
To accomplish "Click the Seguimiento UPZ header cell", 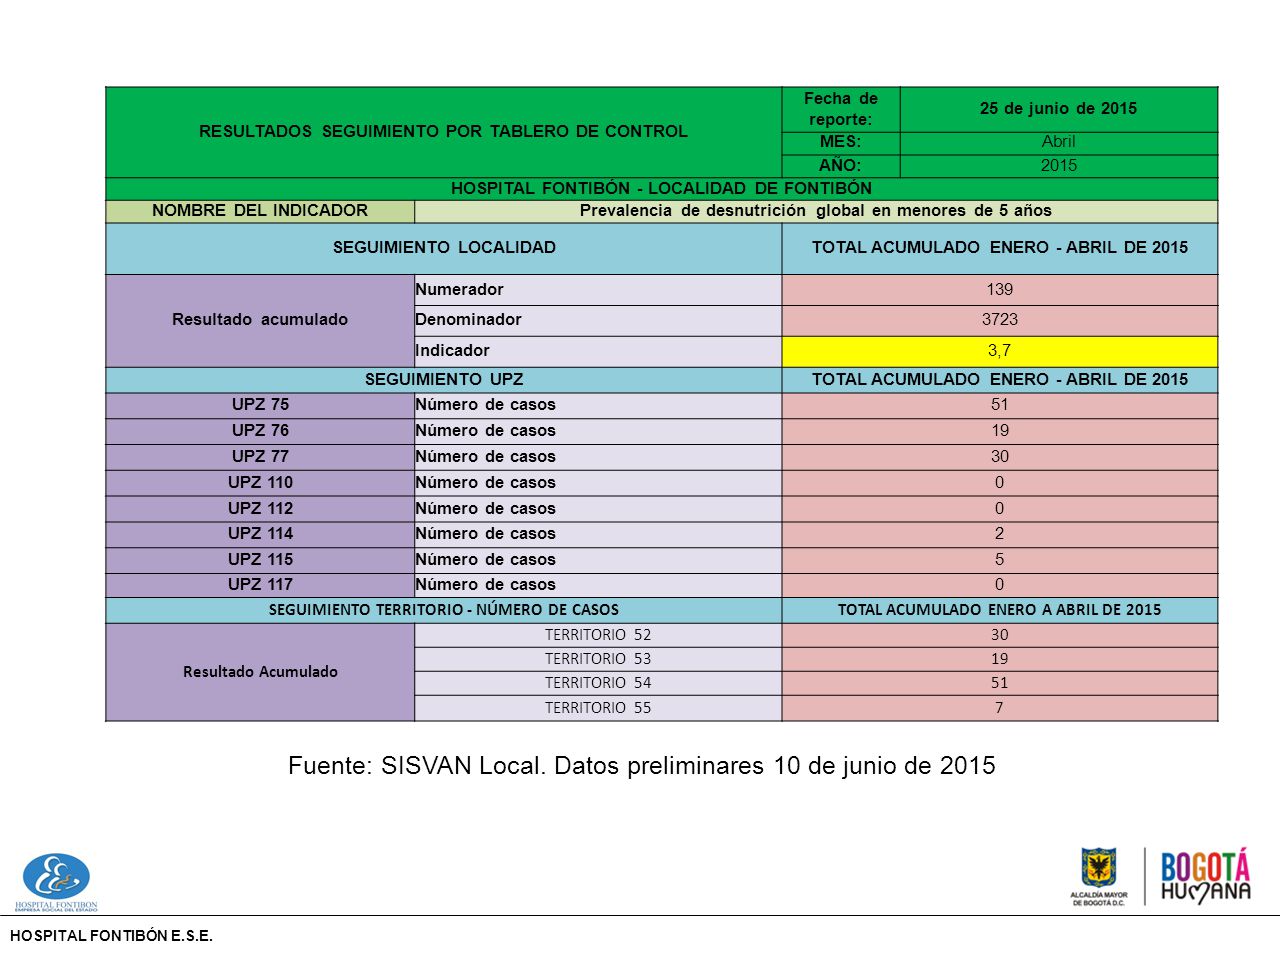I will click(444, 380).
